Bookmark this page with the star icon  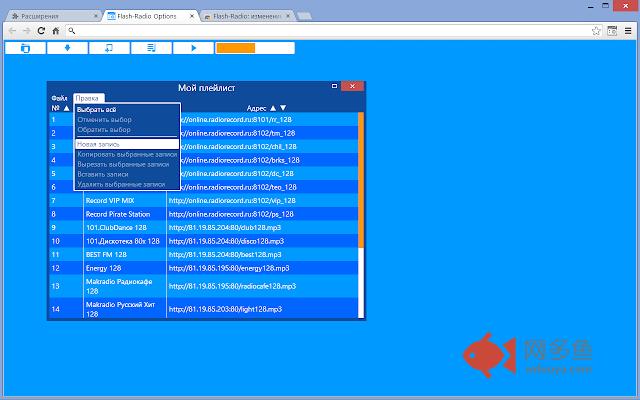(596, 31)
